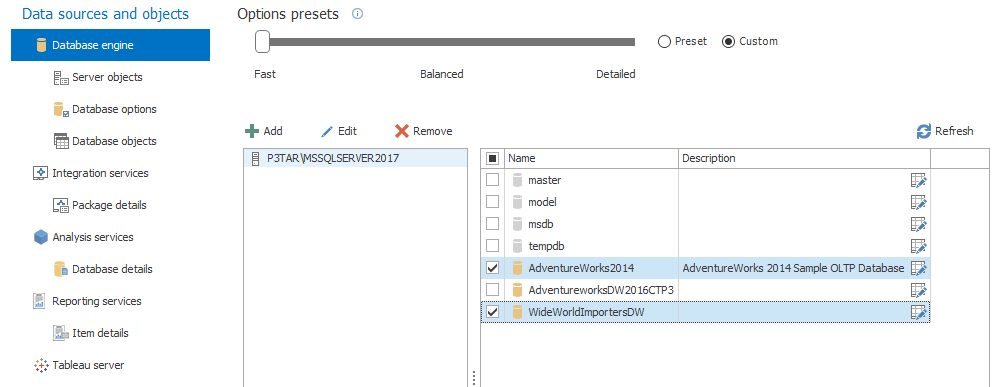
Task: Click the green plus Add icon
Action: click(252, 131)
